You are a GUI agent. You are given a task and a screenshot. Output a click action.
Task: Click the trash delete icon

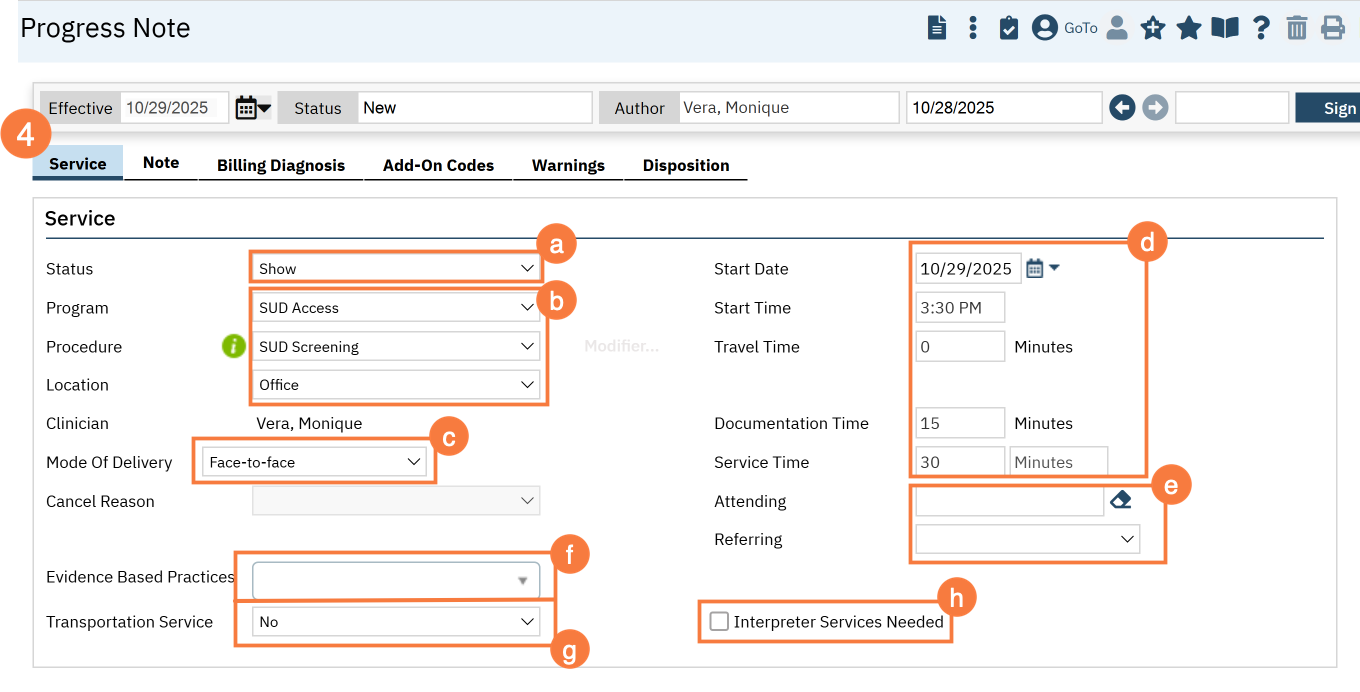point(1297,28)
